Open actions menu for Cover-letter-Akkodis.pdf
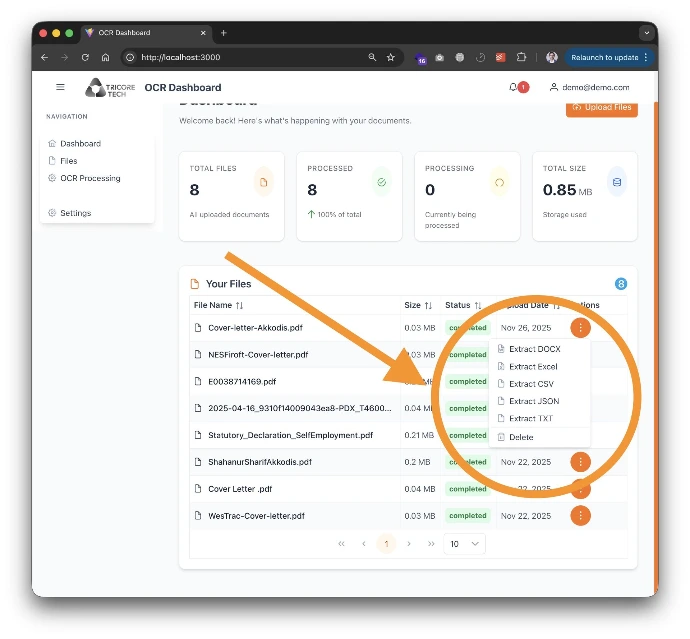The image size is (690, 639). 580,327
